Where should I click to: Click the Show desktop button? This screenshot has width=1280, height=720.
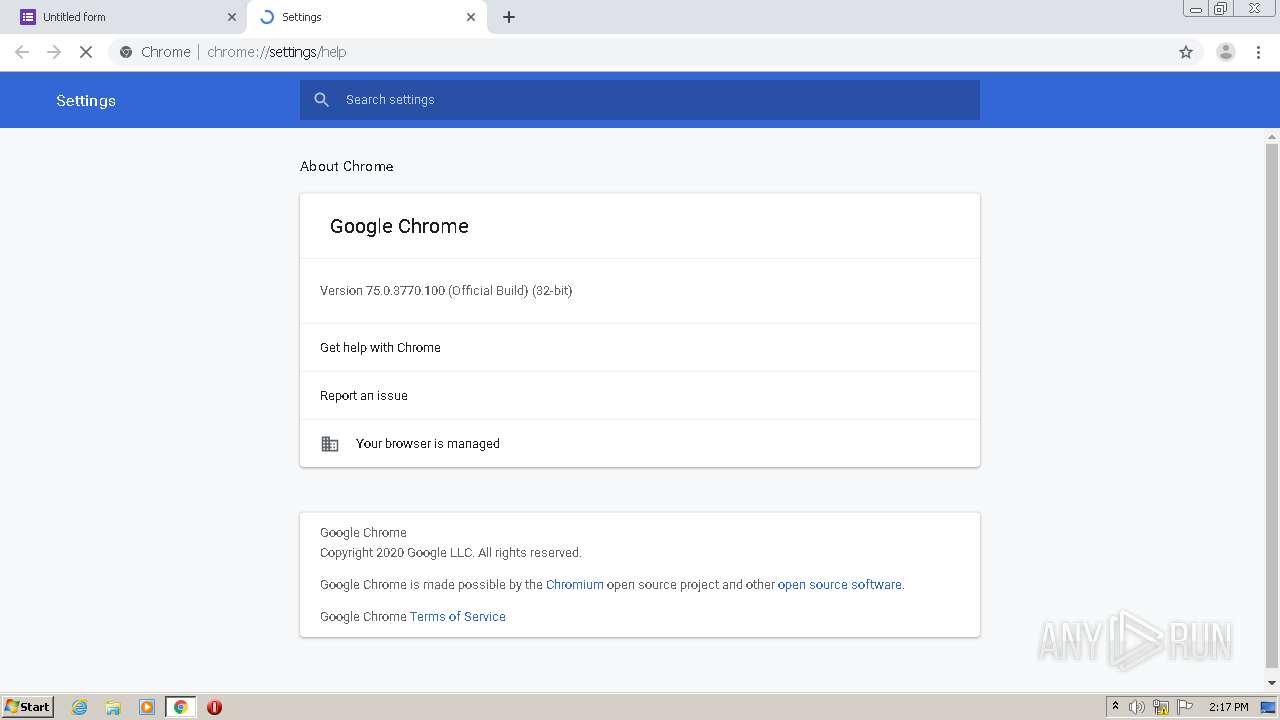point(1269,707)
